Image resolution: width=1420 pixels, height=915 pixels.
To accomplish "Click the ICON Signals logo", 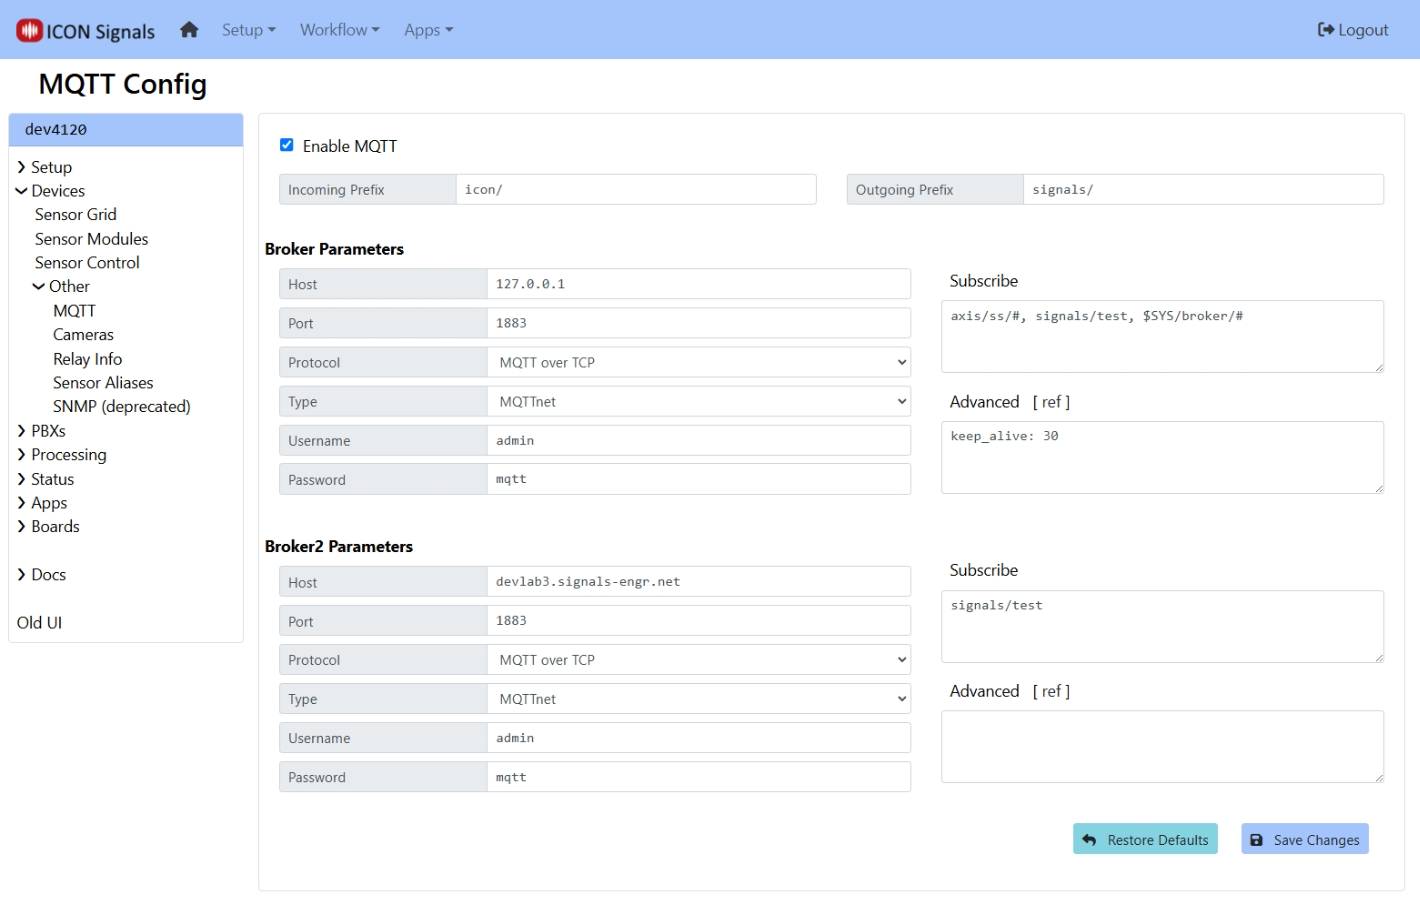I will tap(86, 31).
